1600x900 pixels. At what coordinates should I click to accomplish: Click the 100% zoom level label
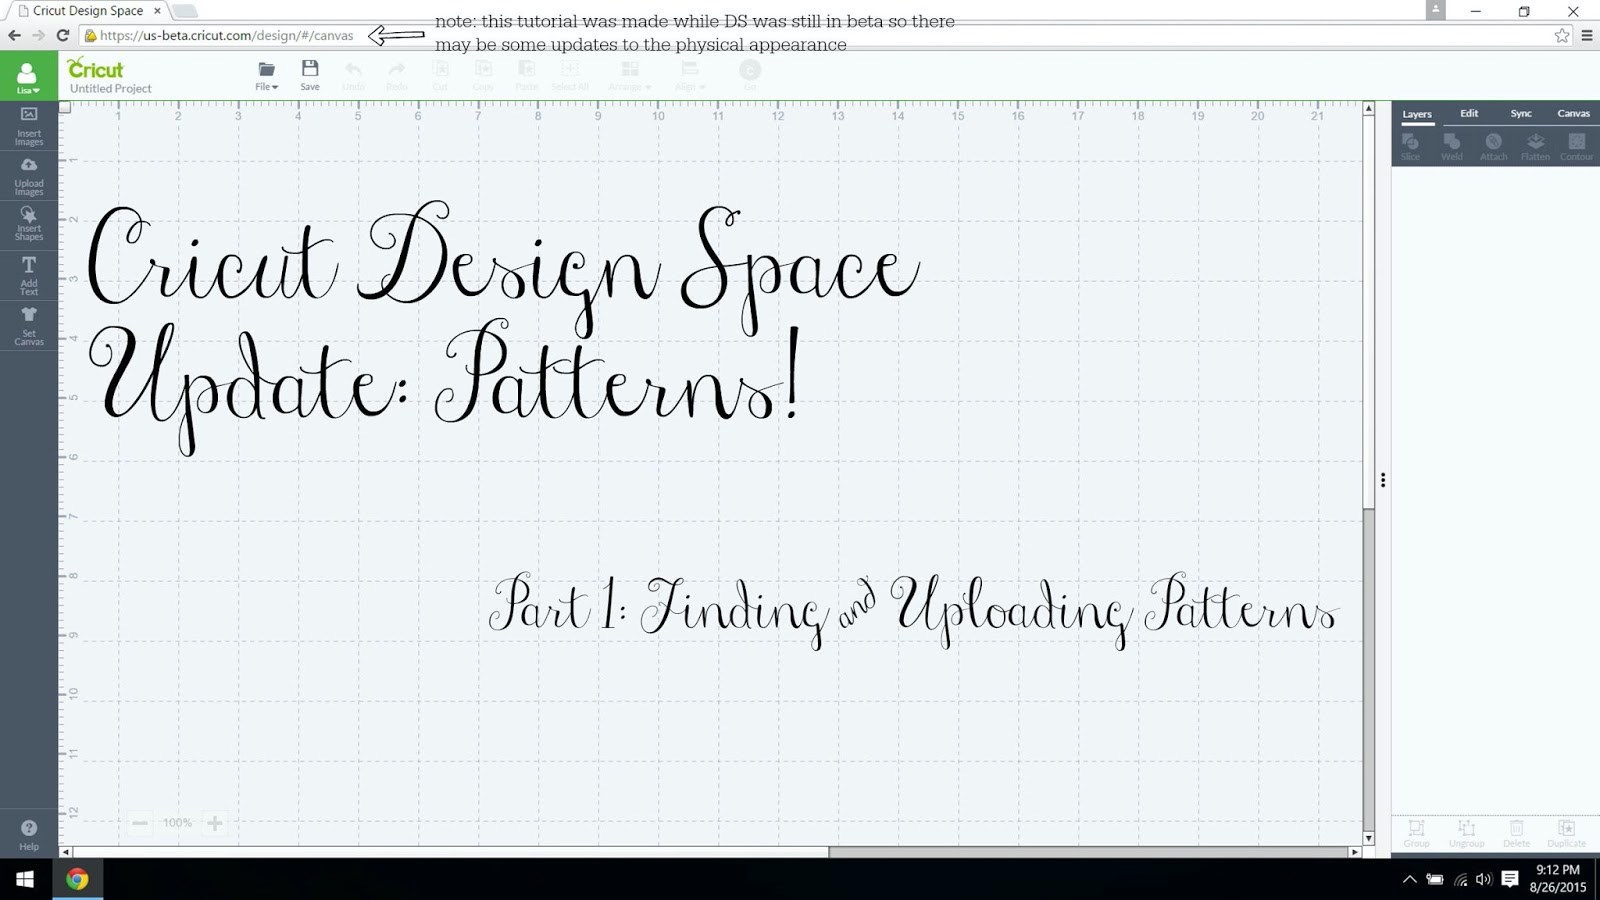tap(177, 823)
